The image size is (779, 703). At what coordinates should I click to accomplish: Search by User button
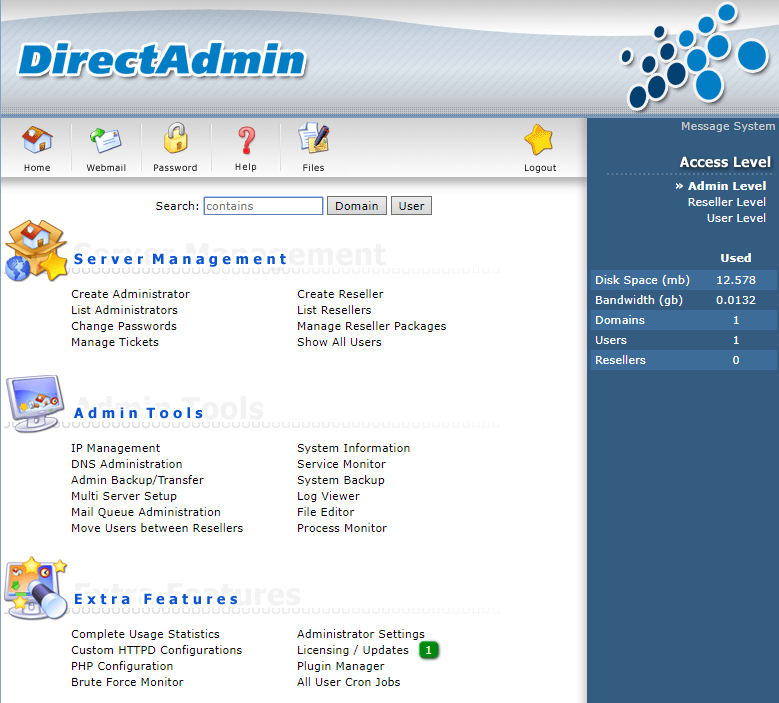pyautogui.click(x=411, y=206)
